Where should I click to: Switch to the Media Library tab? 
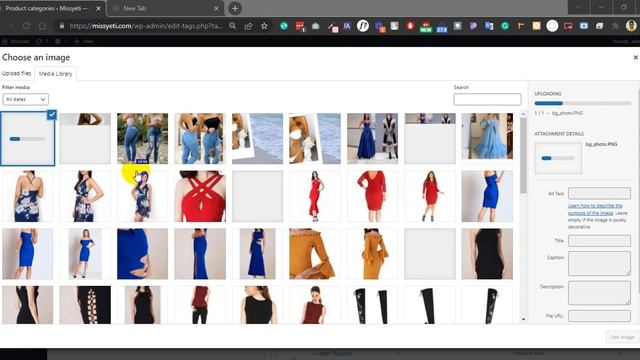pos(56,74)
